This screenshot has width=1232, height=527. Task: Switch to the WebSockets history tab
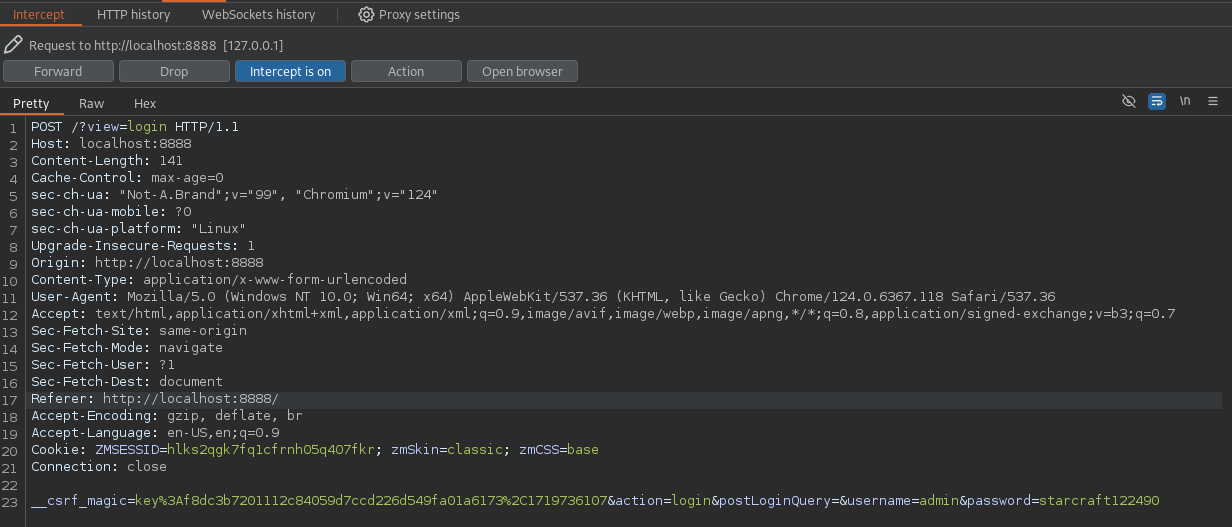click(x=258, y=15)
